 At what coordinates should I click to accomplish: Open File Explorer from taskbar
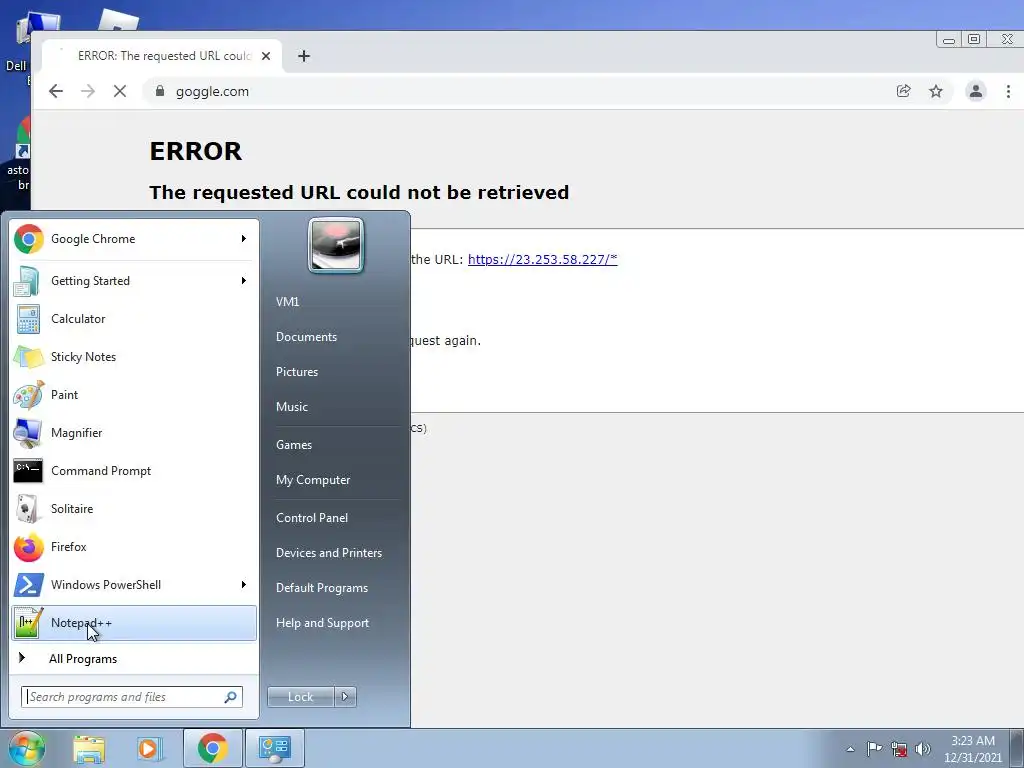(x=89, y=748)
